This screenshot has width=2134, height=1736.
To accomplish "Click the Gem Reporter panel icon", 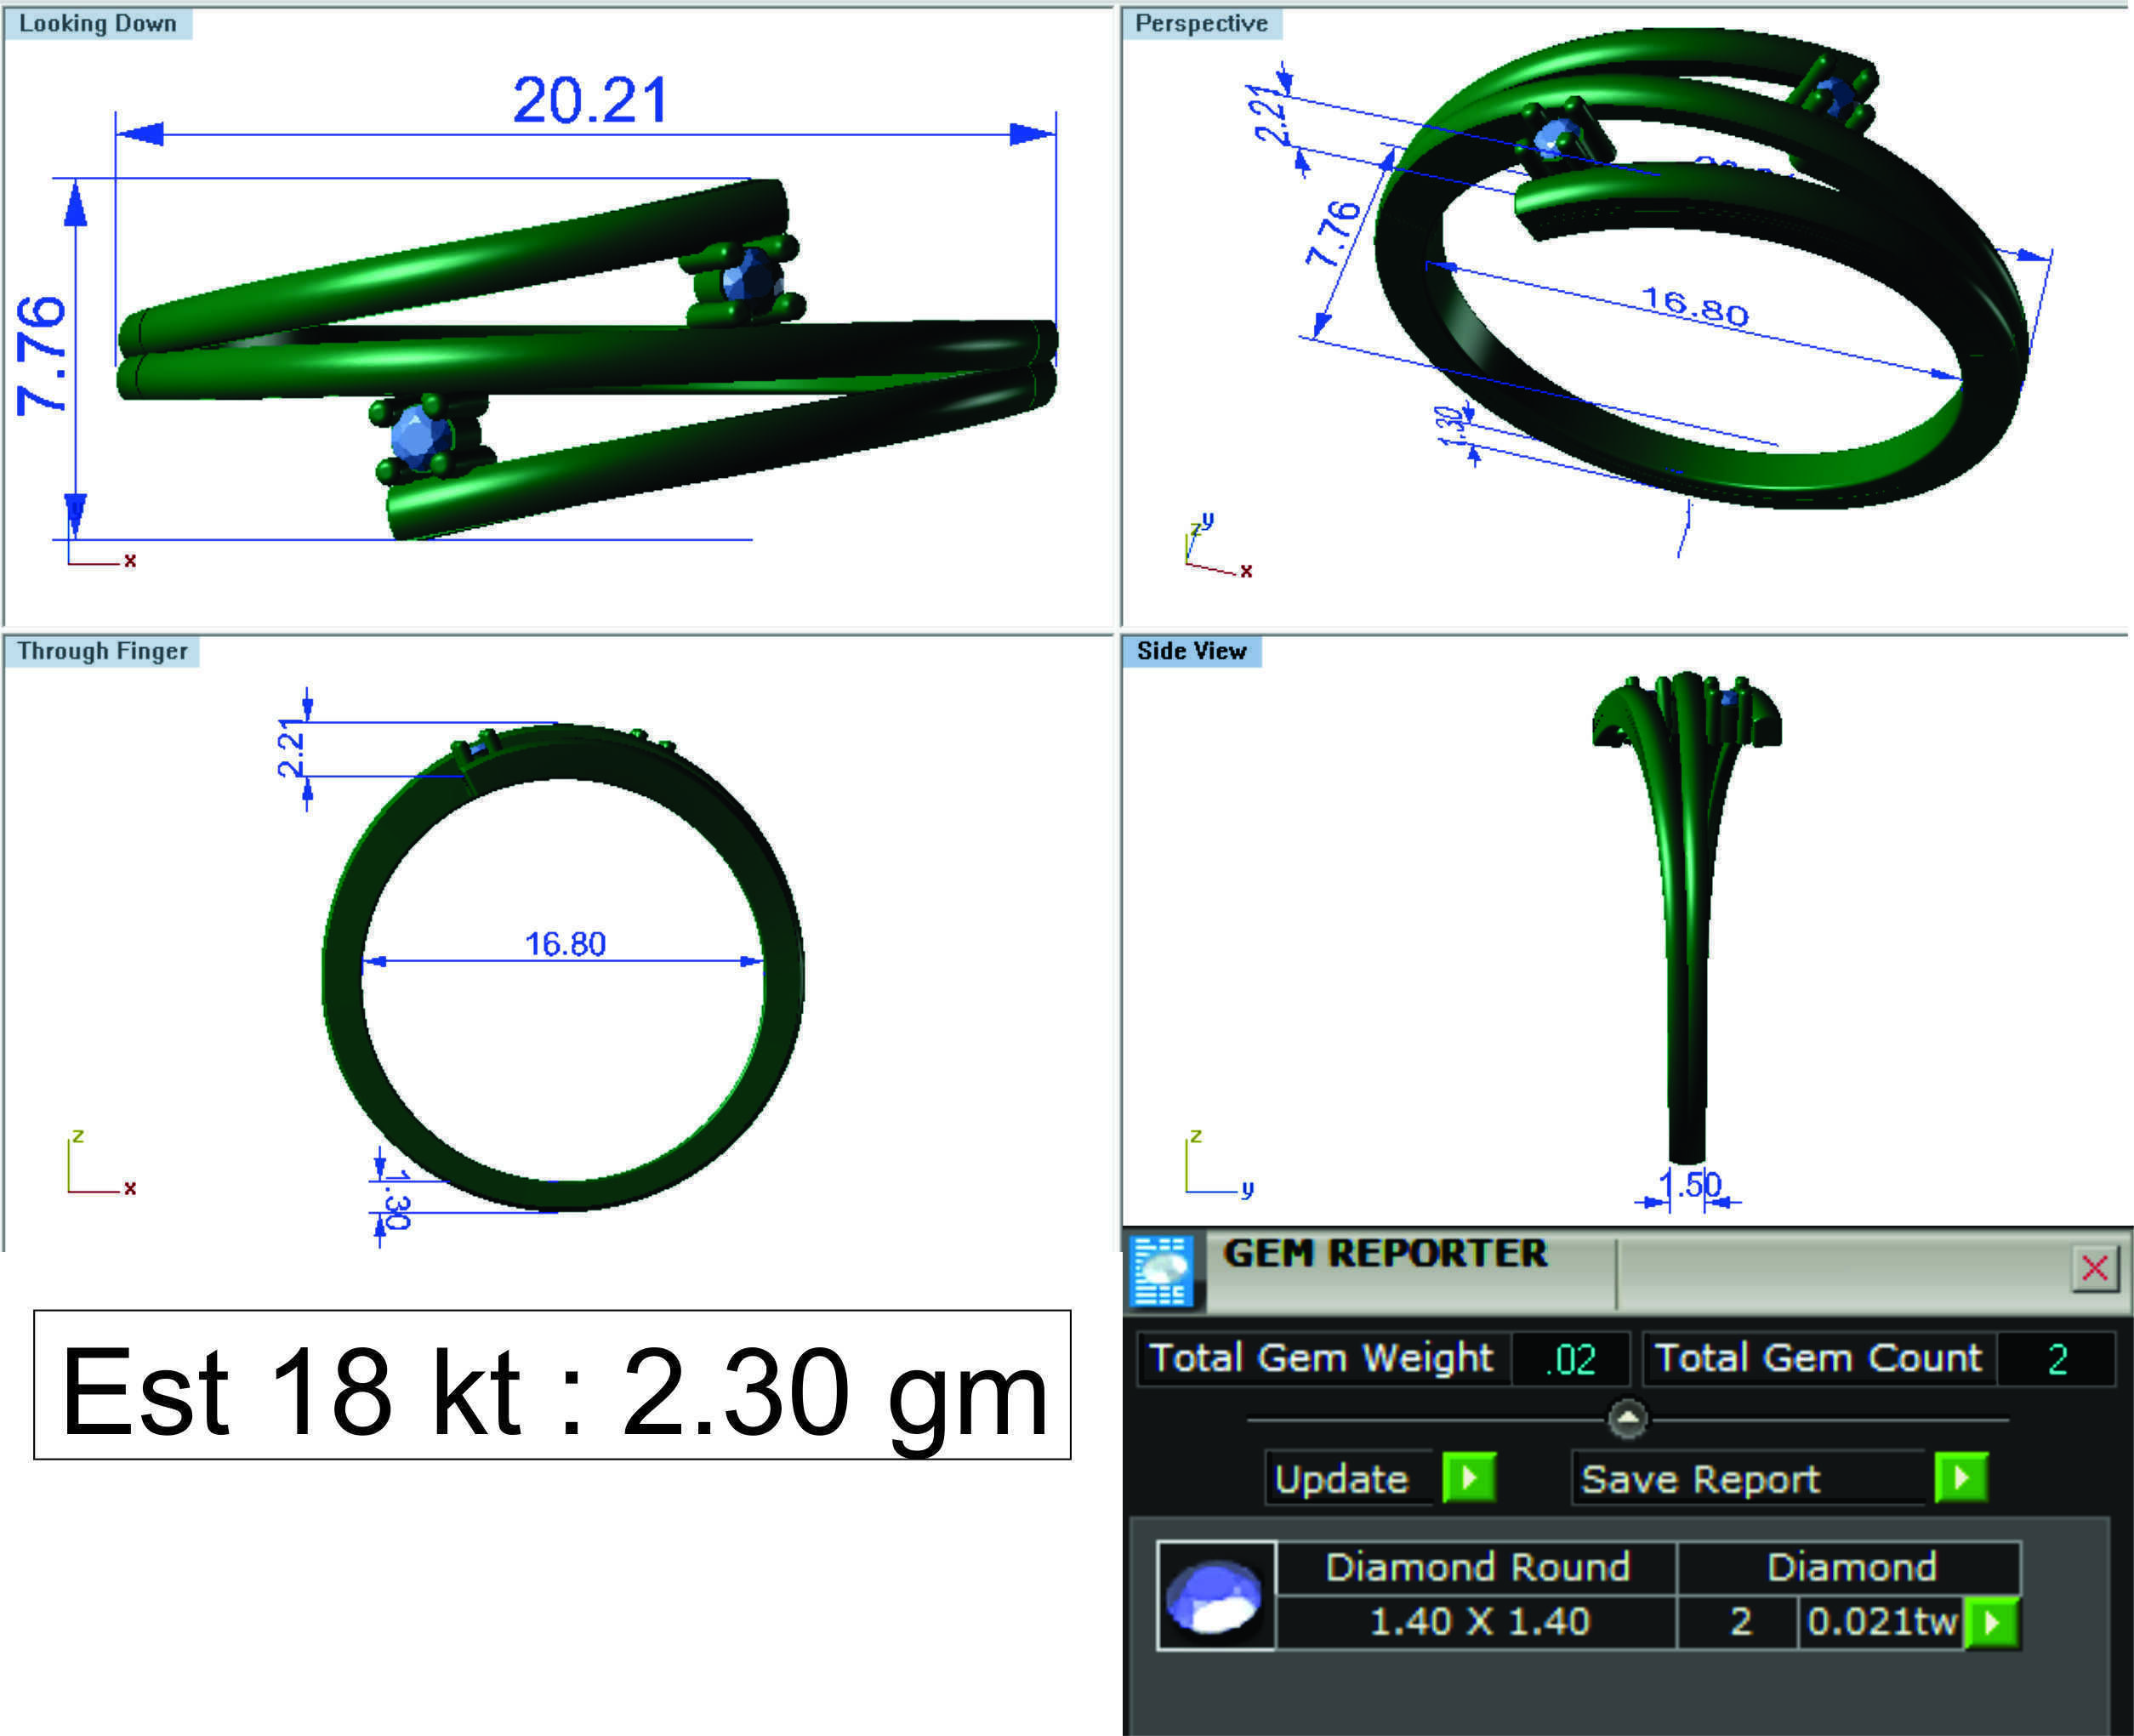I will [1161, 1271].
